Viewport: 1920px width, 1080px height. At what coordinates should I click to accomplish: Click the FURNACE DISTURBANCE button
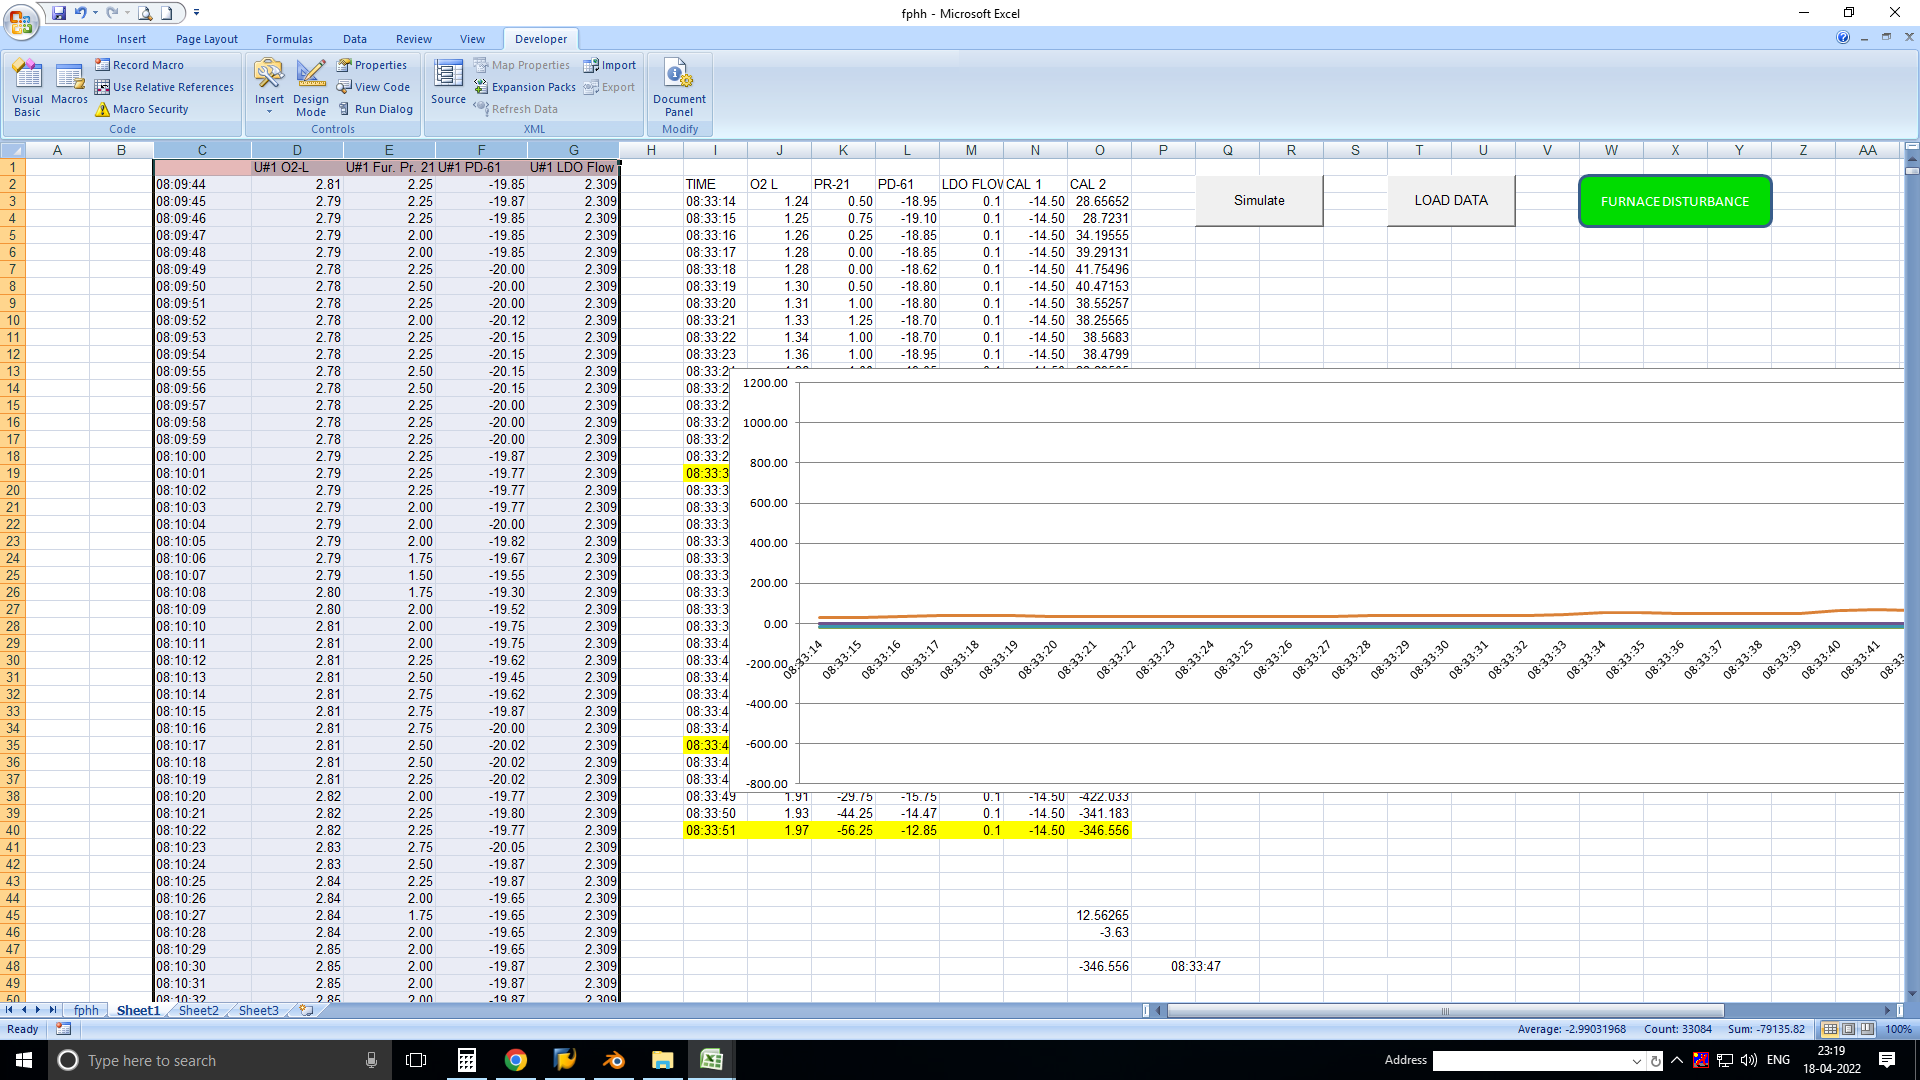[x=1675, y=200]
